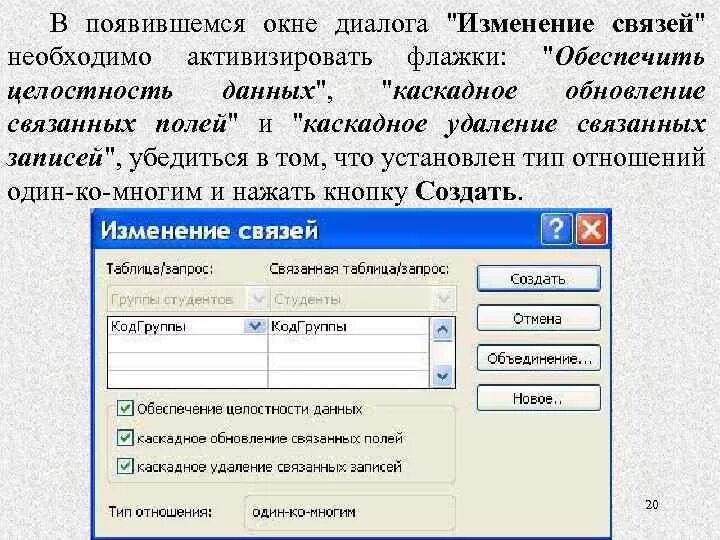
Task: Click the Создать button
Action: click(539, 279)
